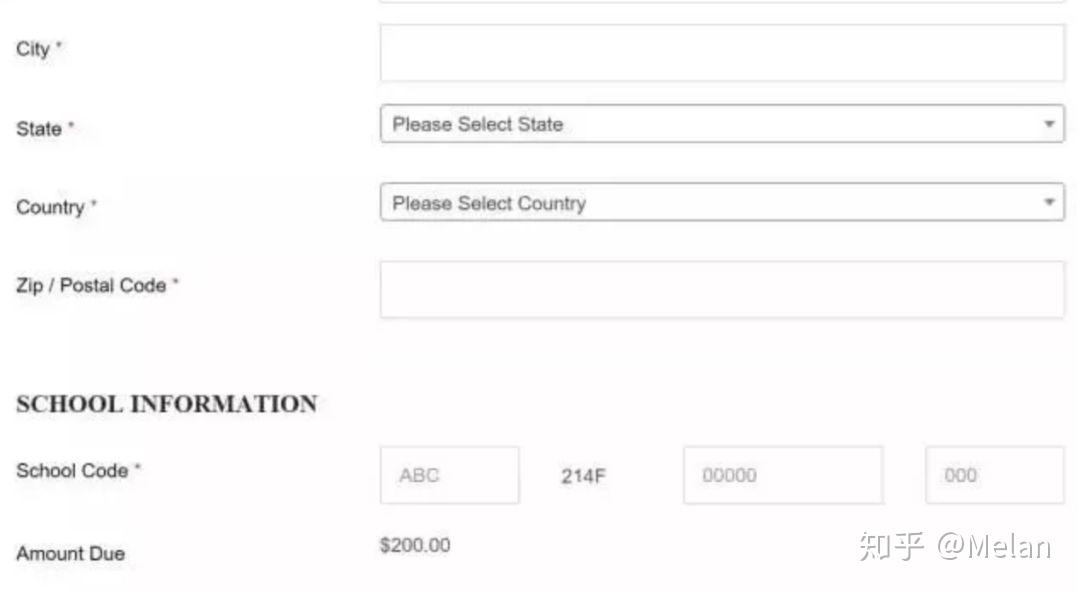The image size is (1080, 591).
Task: Click the Amount Due label
Action: [x=70, y=554]
